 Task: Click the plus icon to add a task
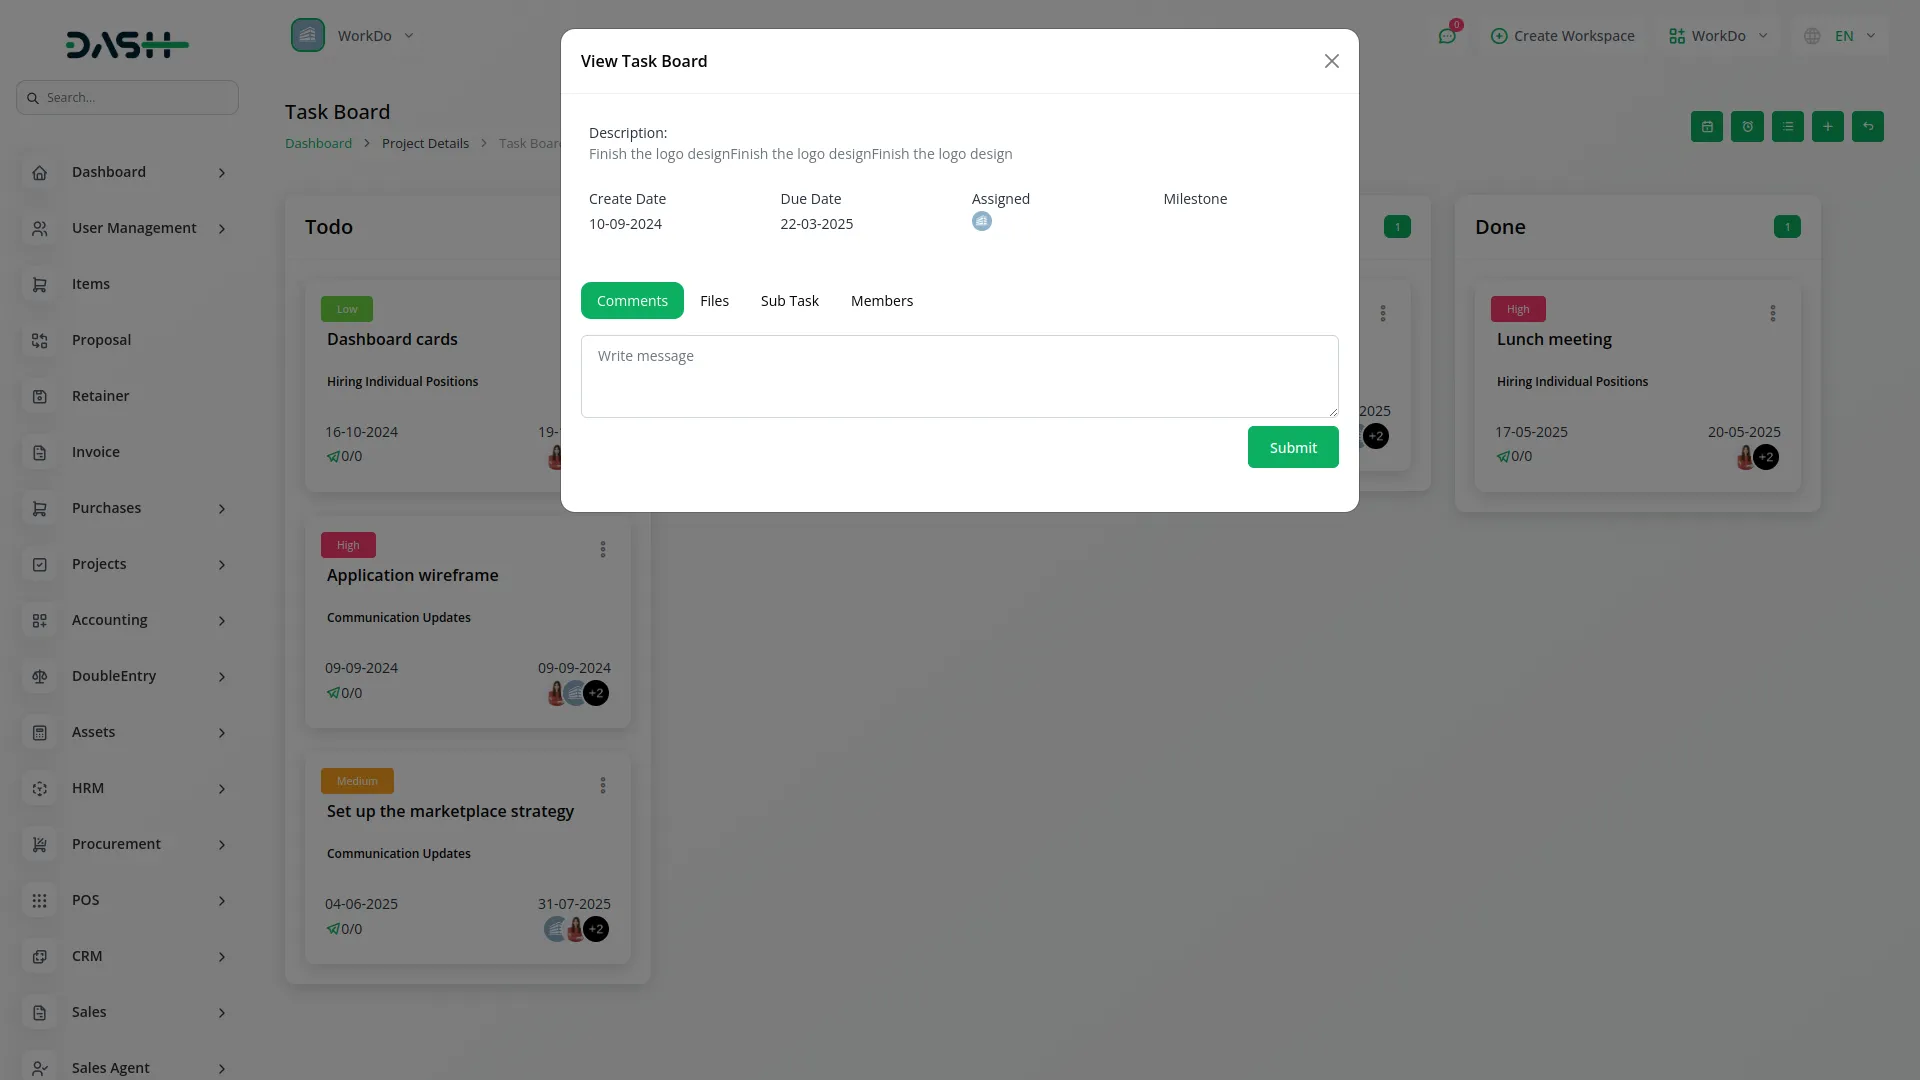click(x=1827, y=126)
